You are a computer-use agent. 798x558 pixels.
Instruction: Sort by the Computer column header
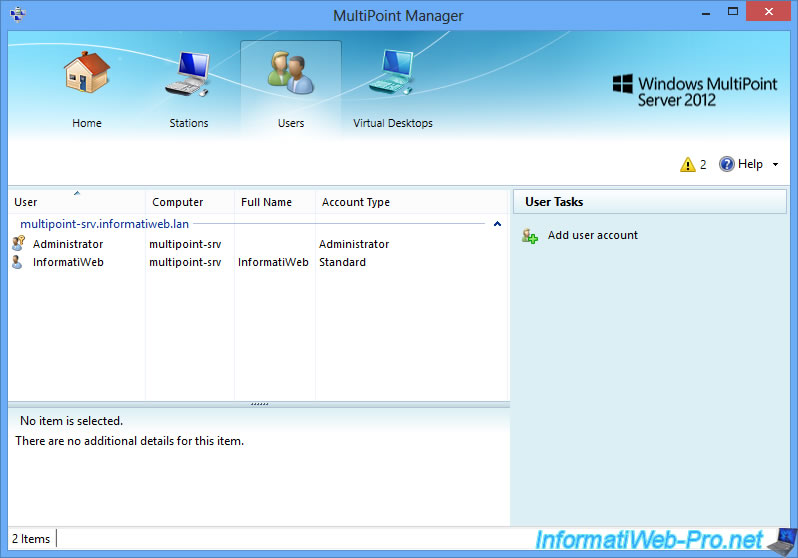point(190,202)
